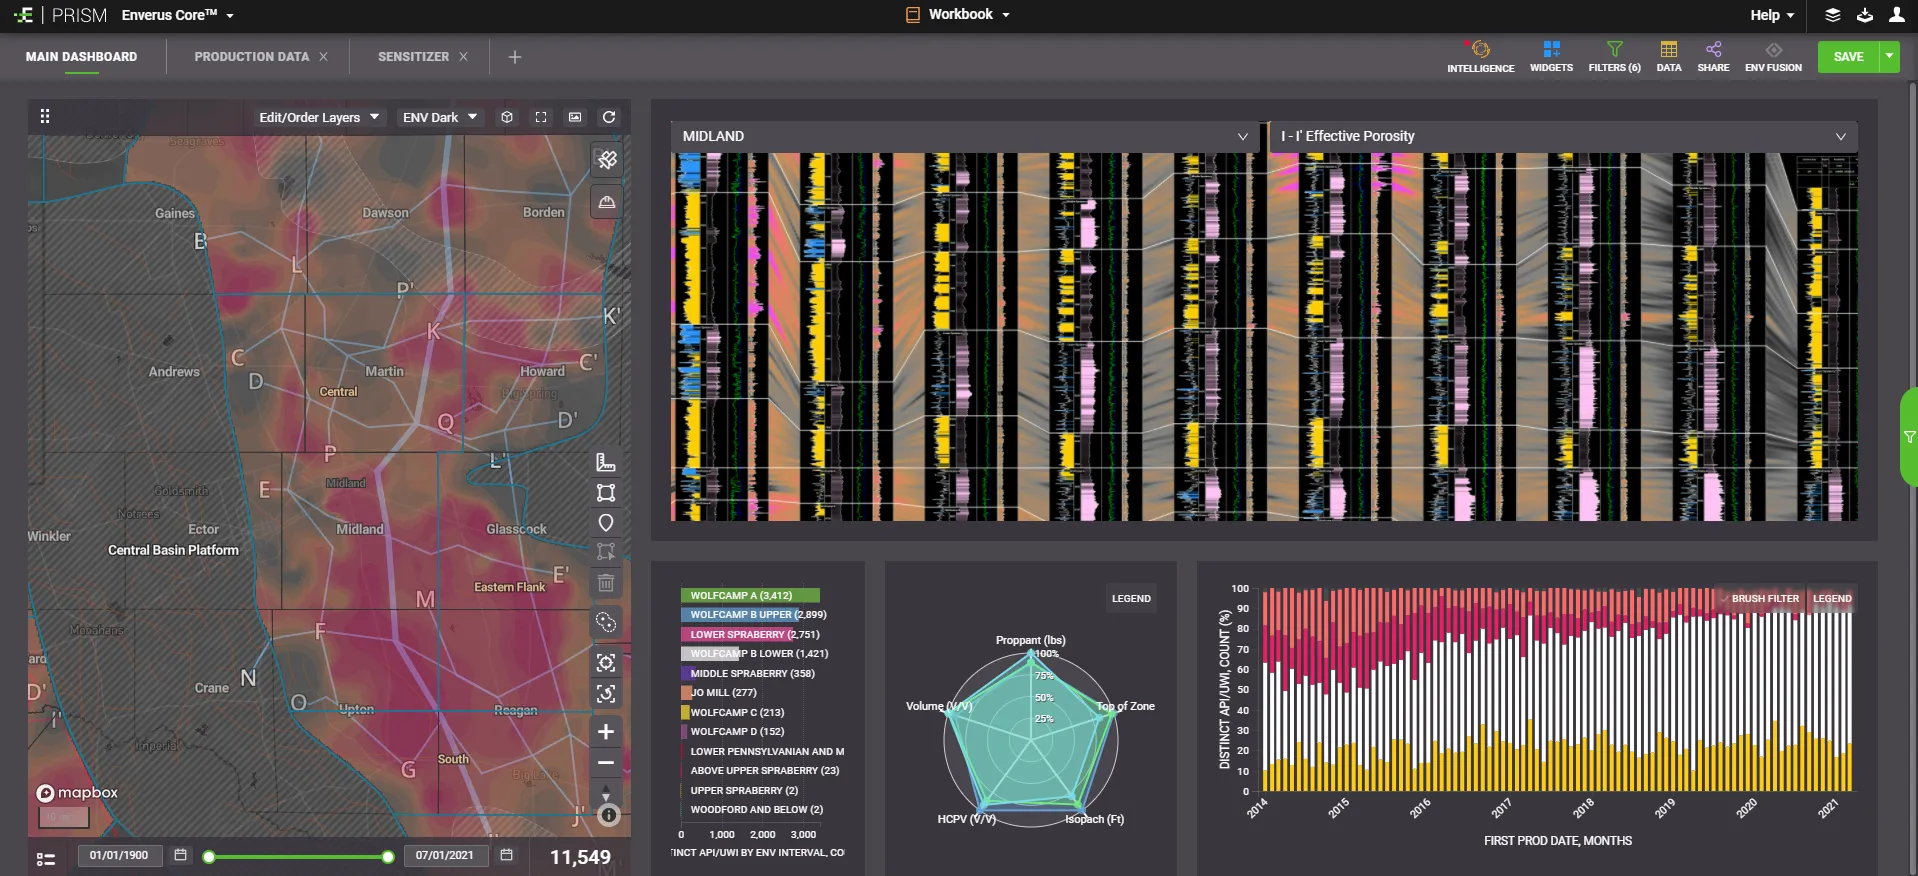
Task: Reset the map compass orientation
Action: click(606, 795)
